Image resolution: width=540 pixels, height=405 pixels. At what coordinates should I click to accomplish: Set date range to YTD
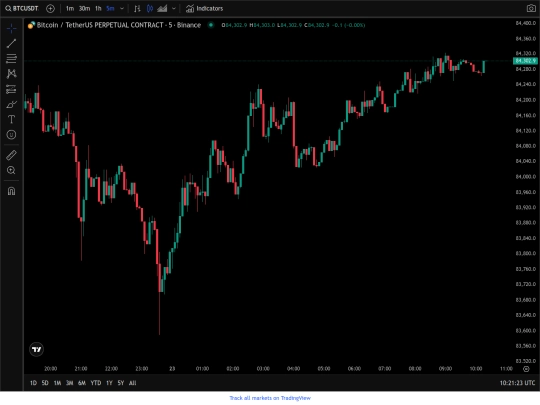pyautogui.click(x=96, y=383)
